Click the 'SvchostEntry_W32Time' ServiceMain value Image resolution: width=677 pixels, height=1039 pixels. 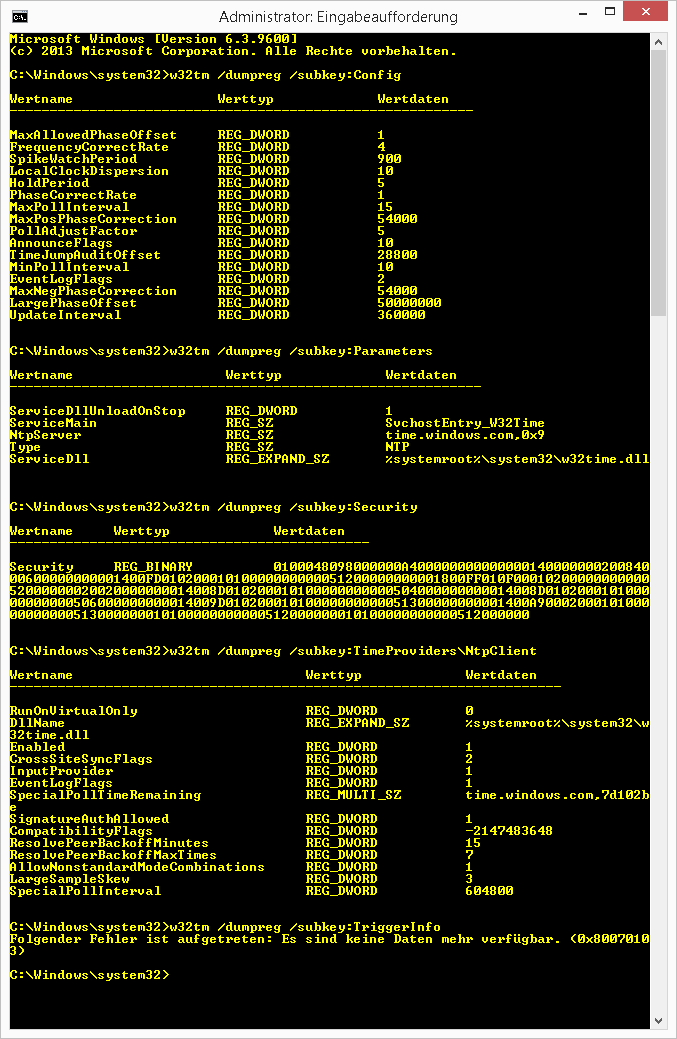tap(465, 423)
